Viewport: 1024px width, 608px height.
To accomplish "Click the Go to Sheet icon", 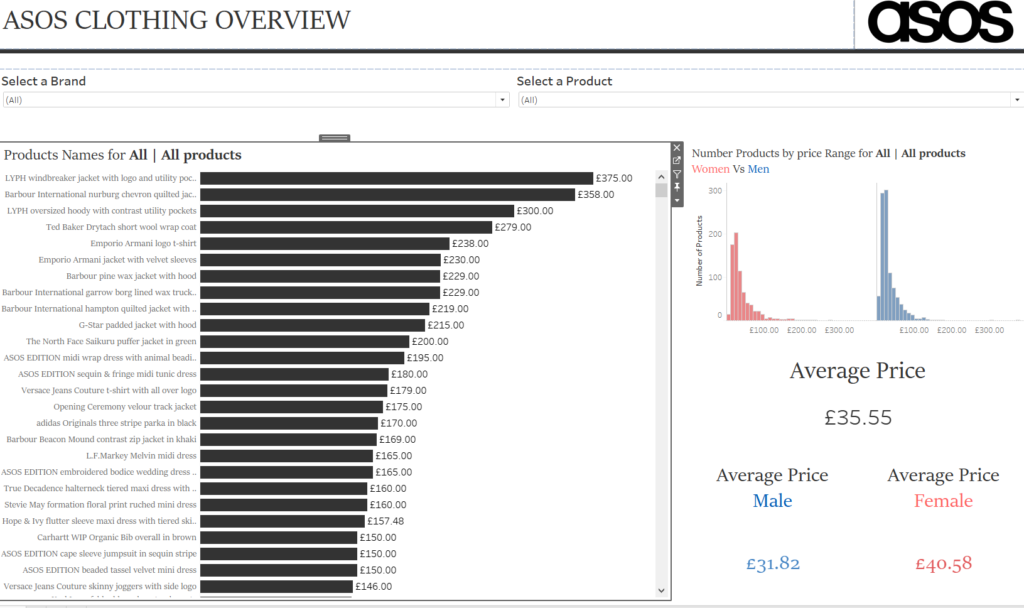I will tap(677, 161).
